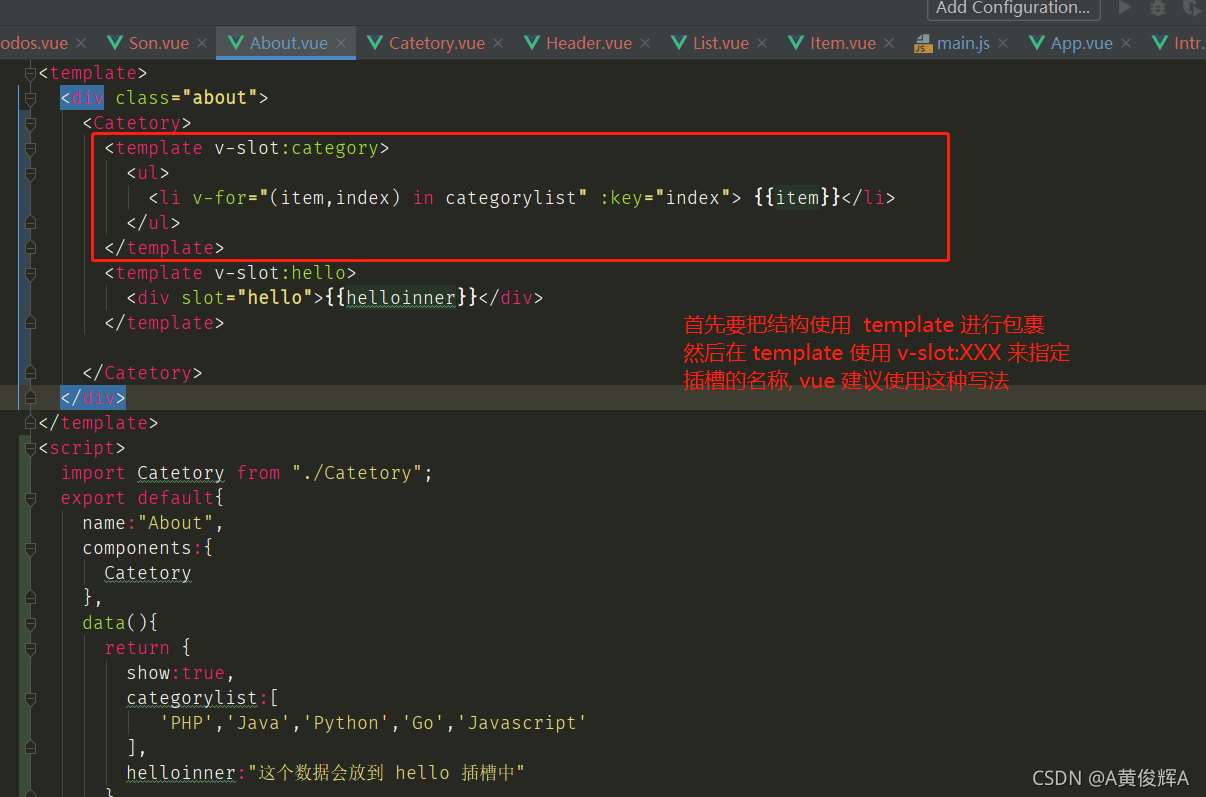Click the slot="hello" attribute
Viewport: 1206px width, 797px height.
(x=247, y=298)
